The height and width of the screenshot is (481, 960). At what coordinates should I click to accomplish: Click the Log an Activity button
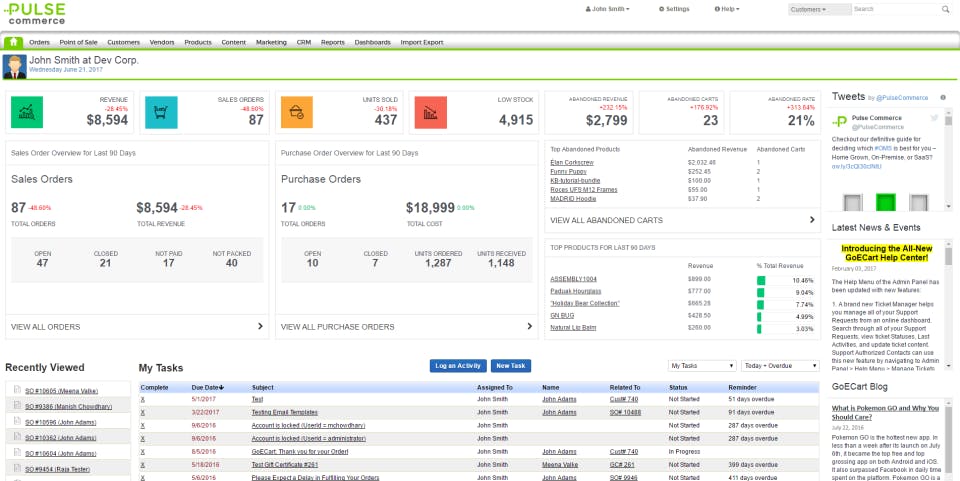458,366
